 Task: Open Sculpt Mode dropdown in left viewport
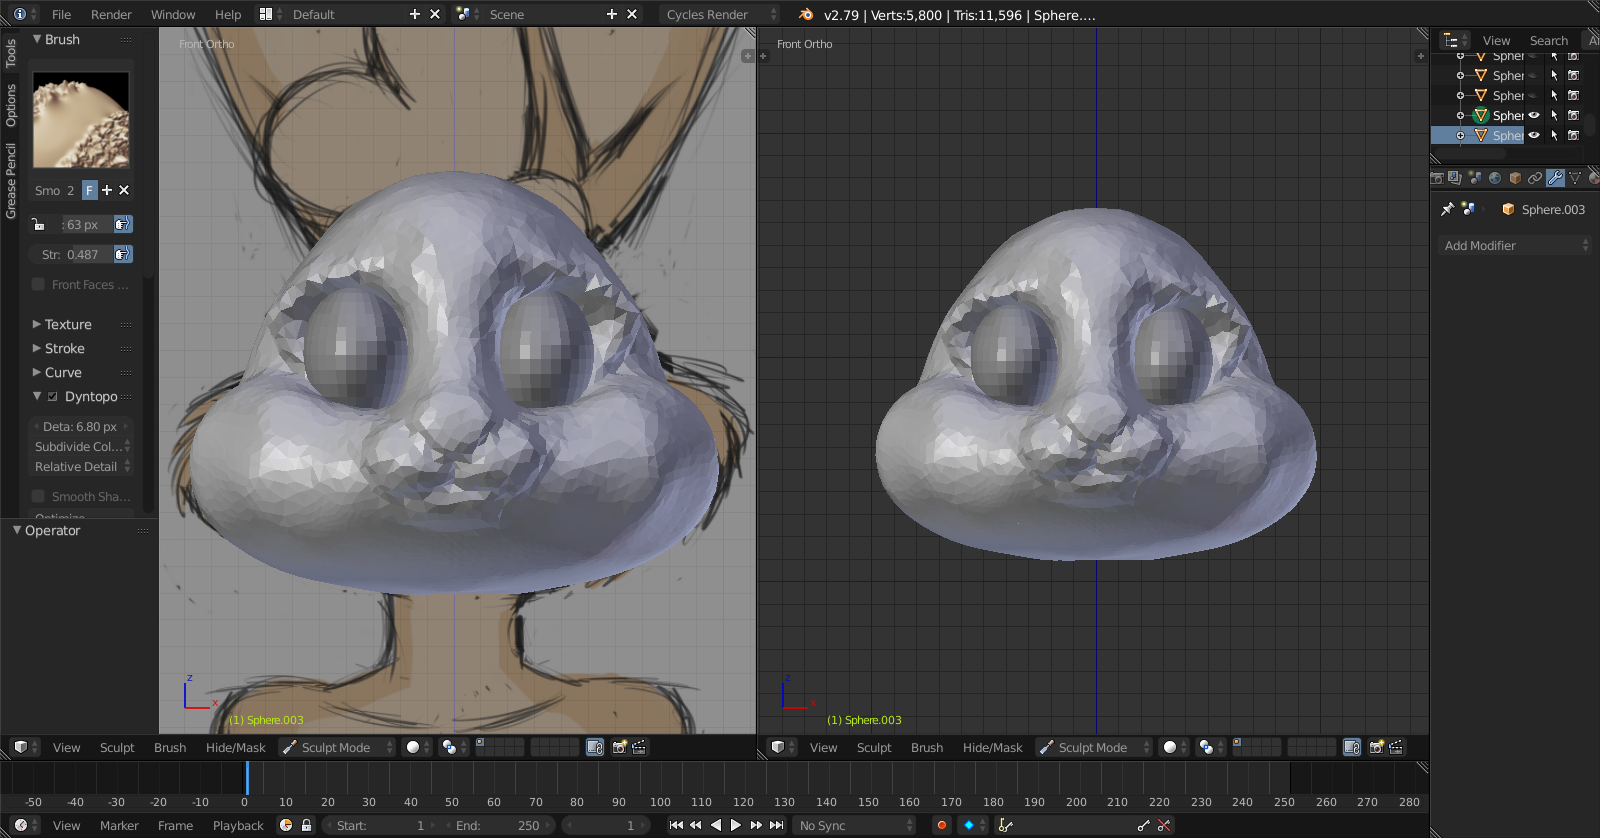point(337,747)
